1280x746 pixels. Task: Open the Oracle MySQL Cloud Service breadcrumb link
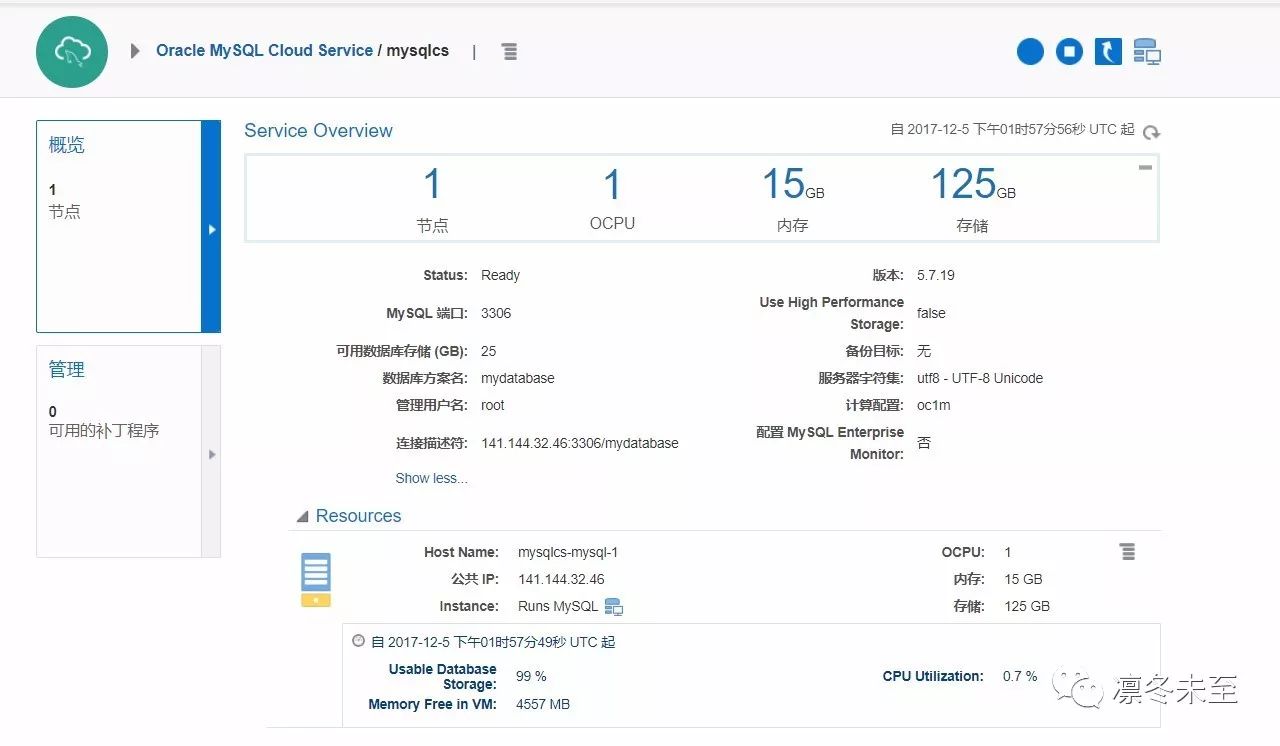tap(264, 50)
